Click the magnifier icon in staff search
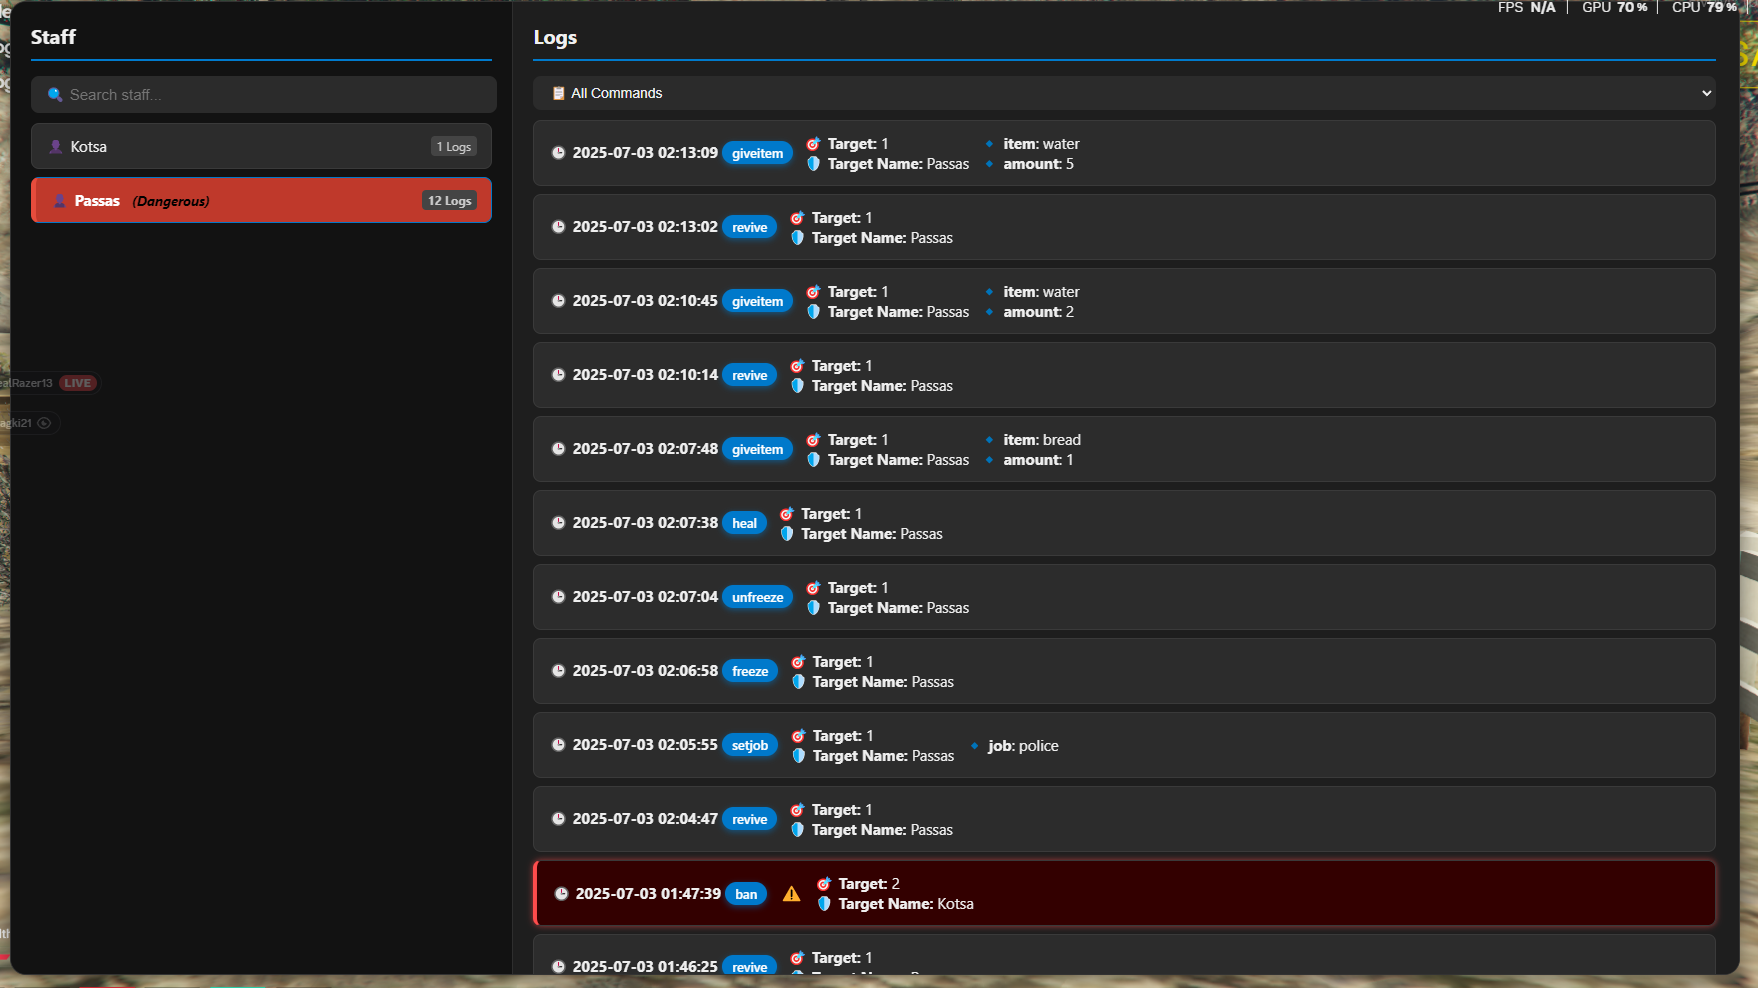Viewport: 1758px width, 988px height. pos(55,95)
